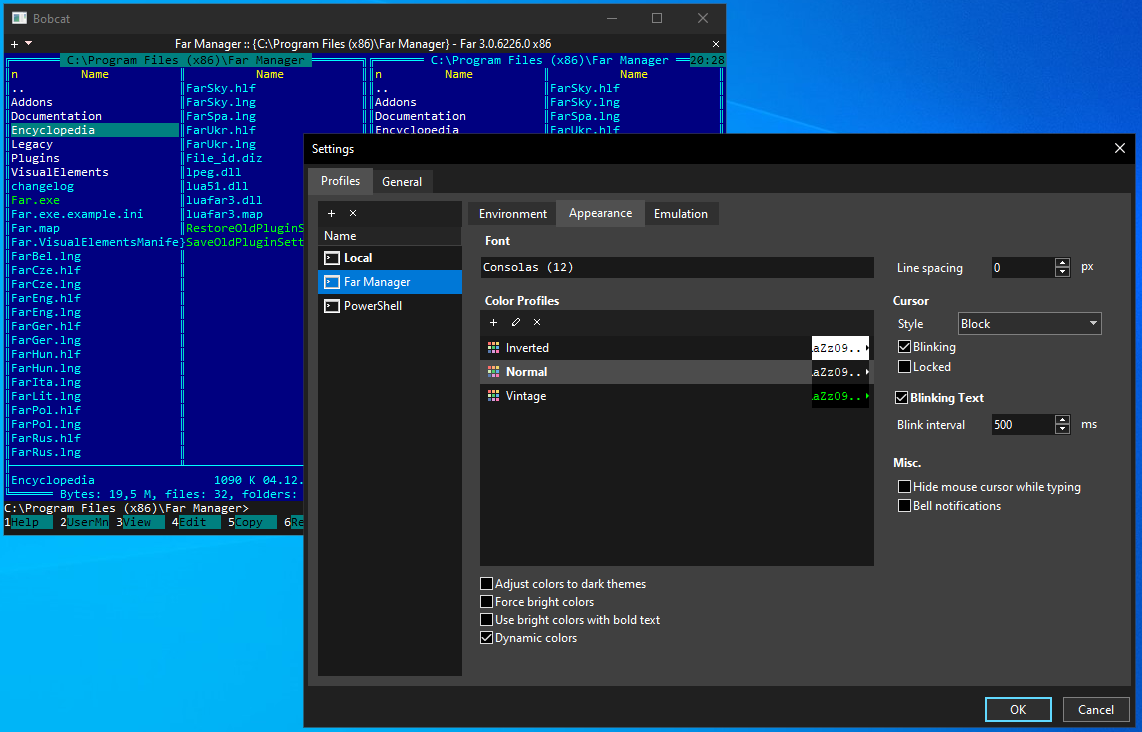This screenshot has height=732, width=1142.
Task: Add a new color profile
Action: click(x=493, y=322)
